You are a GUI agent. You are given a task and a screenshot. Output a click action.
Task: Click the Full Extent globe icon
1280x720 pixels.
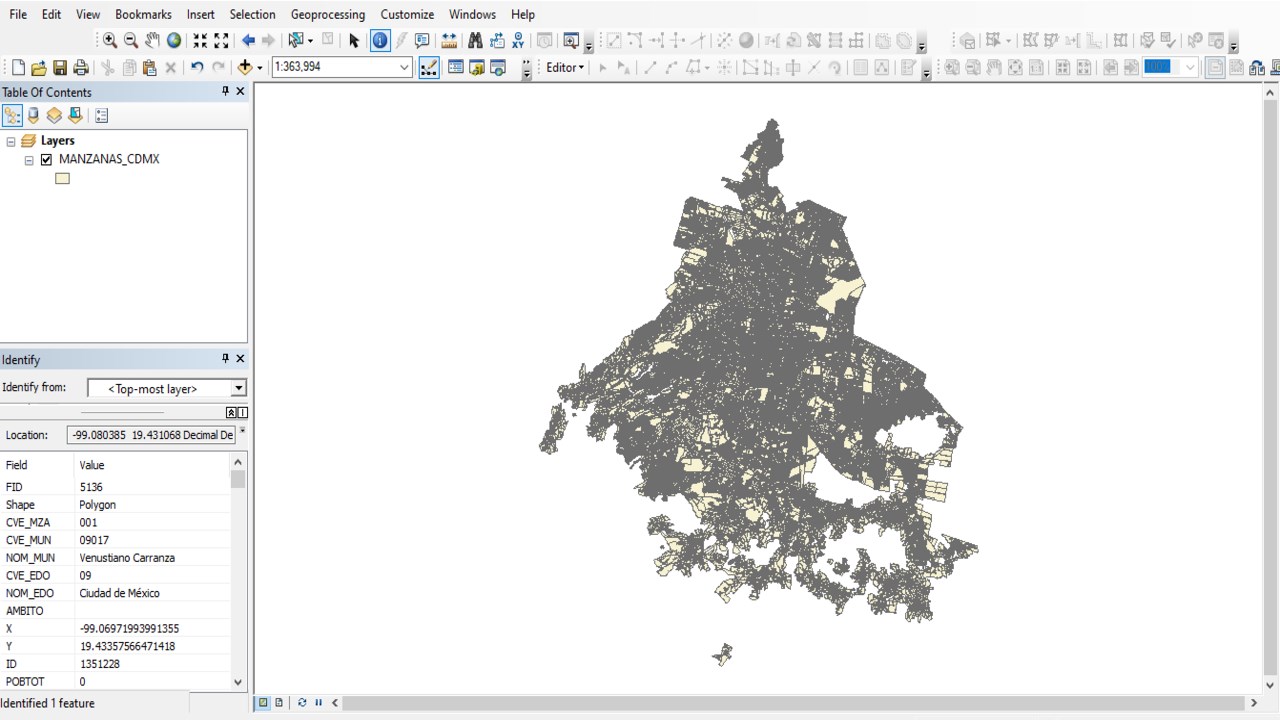pyautogui.click(x=174, y=41)
